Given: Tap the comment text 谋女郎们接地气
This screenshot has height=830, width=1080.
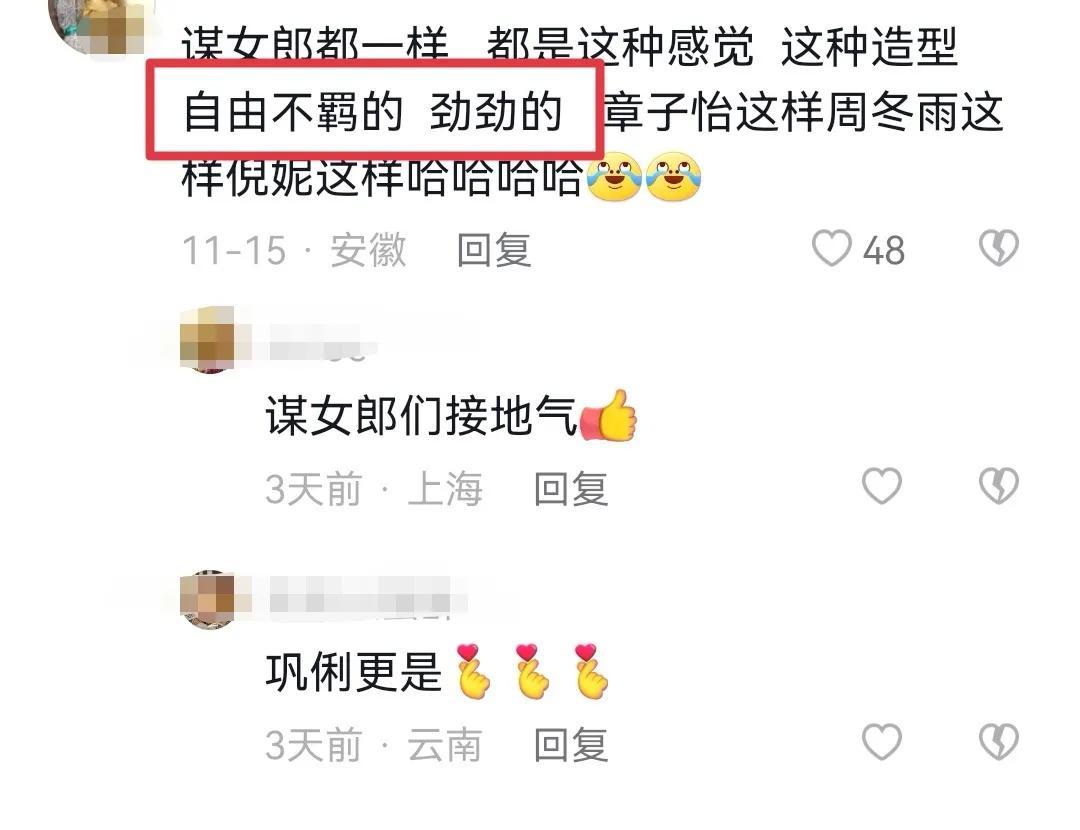Looking at the screenshot, I should (x=421, y=416).
